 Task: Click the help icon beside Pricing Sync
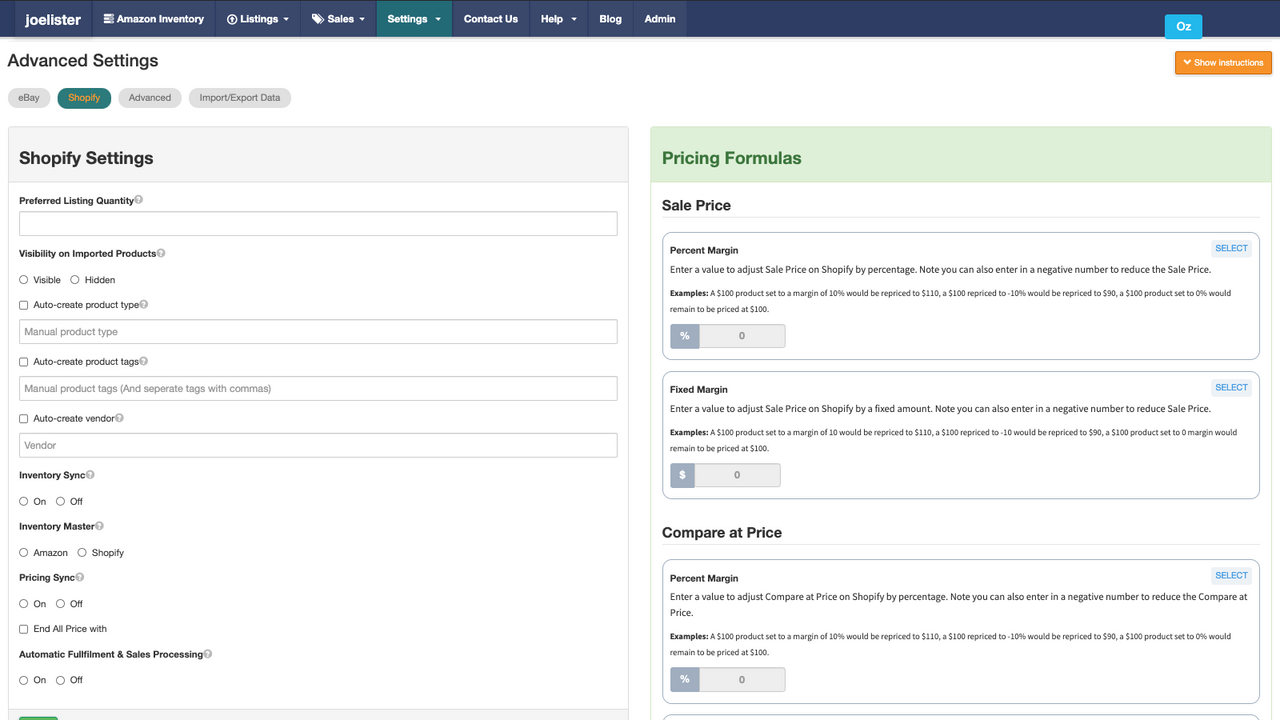pyautogui.click(x=82, y=576)
